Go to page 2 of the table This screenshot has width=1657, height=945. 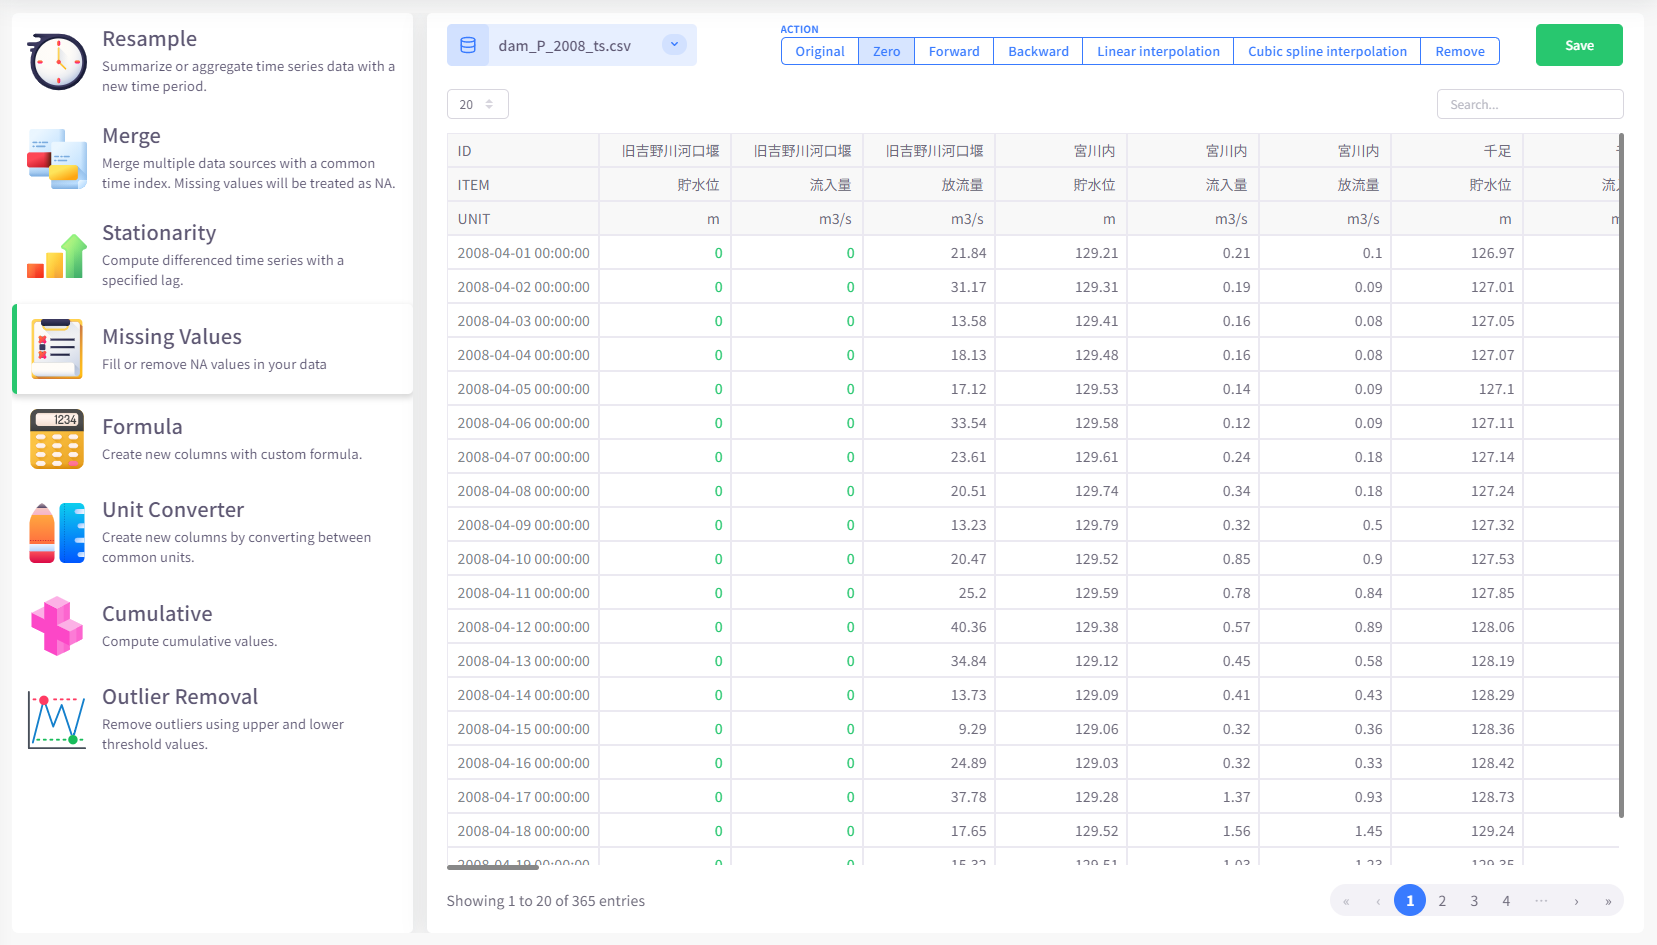[1442, 901]
